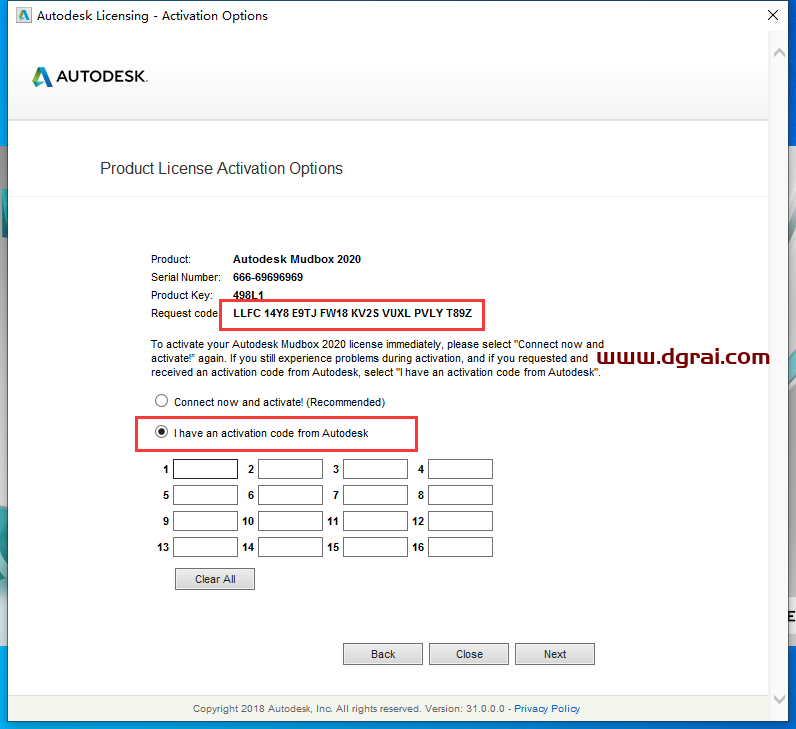This screenshot has width=796, height=729.
Task: Click the Close button beside Back
Action: pos(469,654)
